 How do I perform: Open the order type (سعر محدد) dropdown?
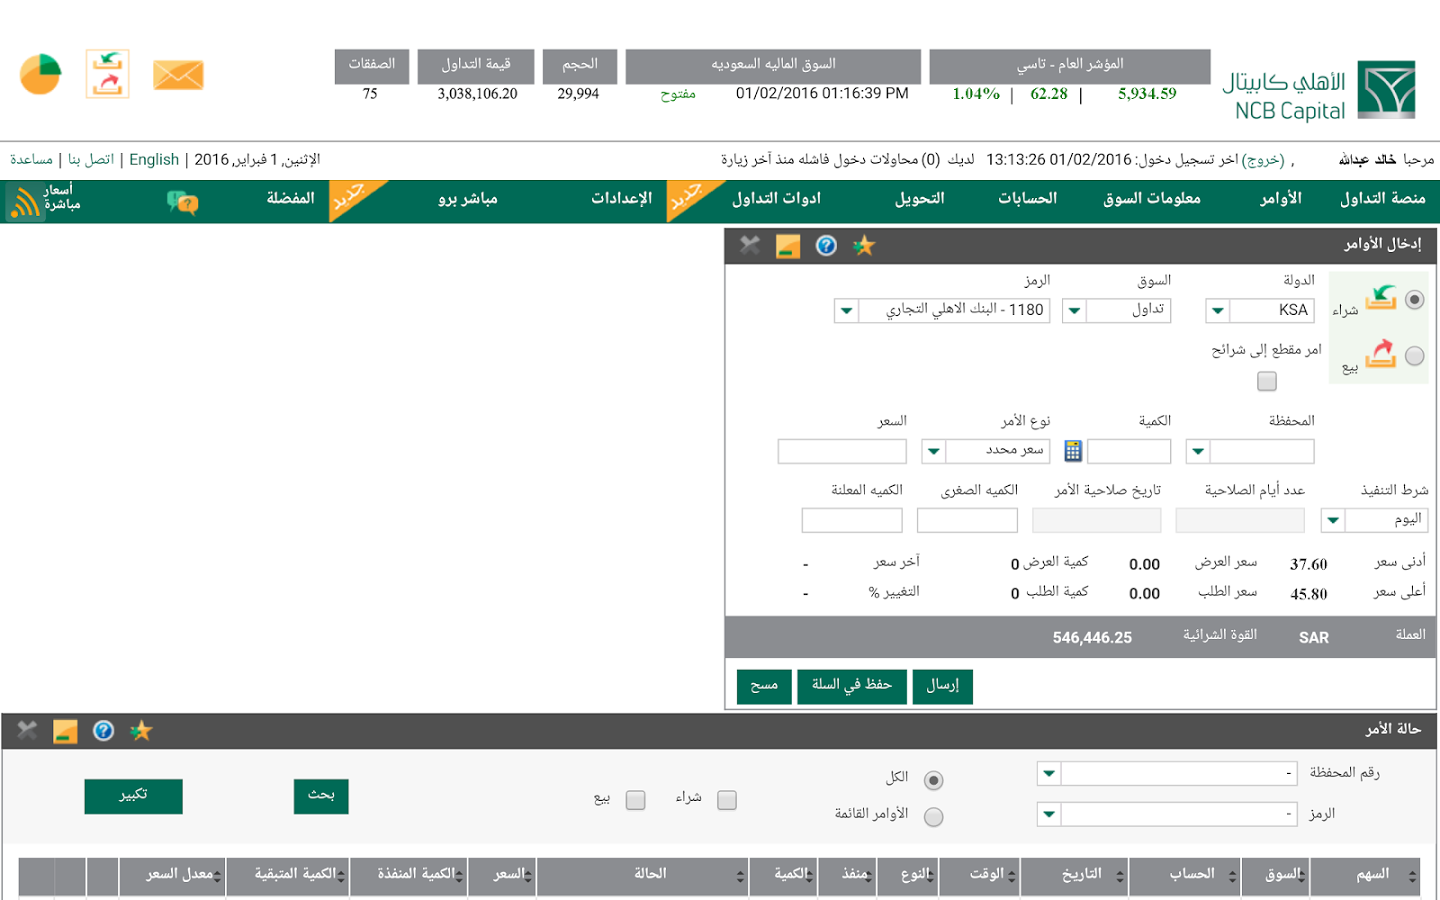(x=933, y=451)
